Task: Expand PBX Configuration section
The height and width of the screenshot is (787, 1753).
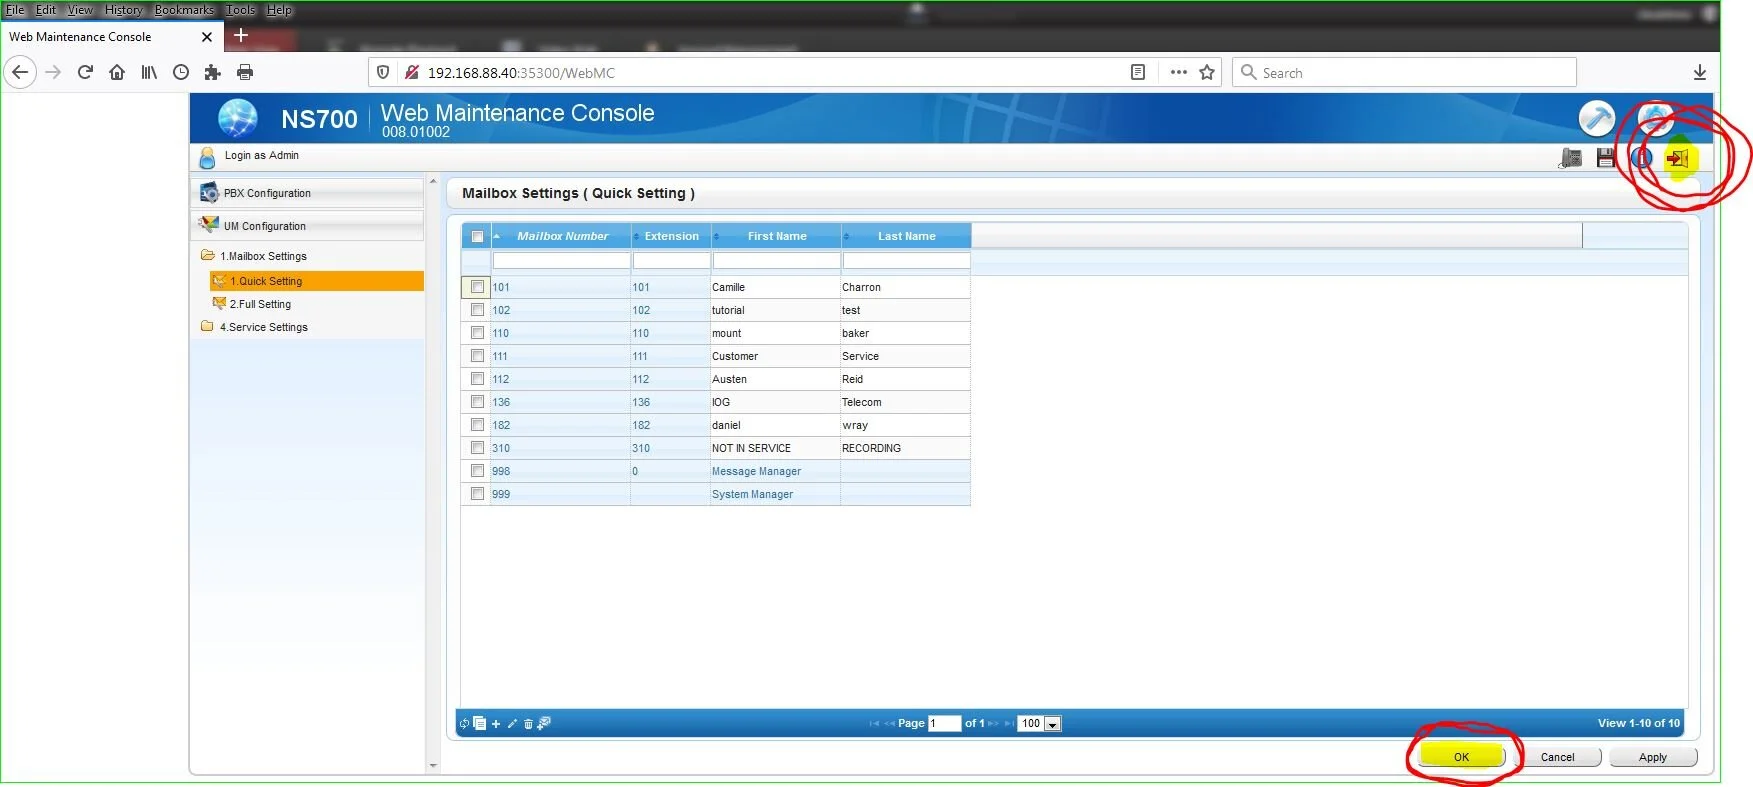Action: click(x=307, y=193)
